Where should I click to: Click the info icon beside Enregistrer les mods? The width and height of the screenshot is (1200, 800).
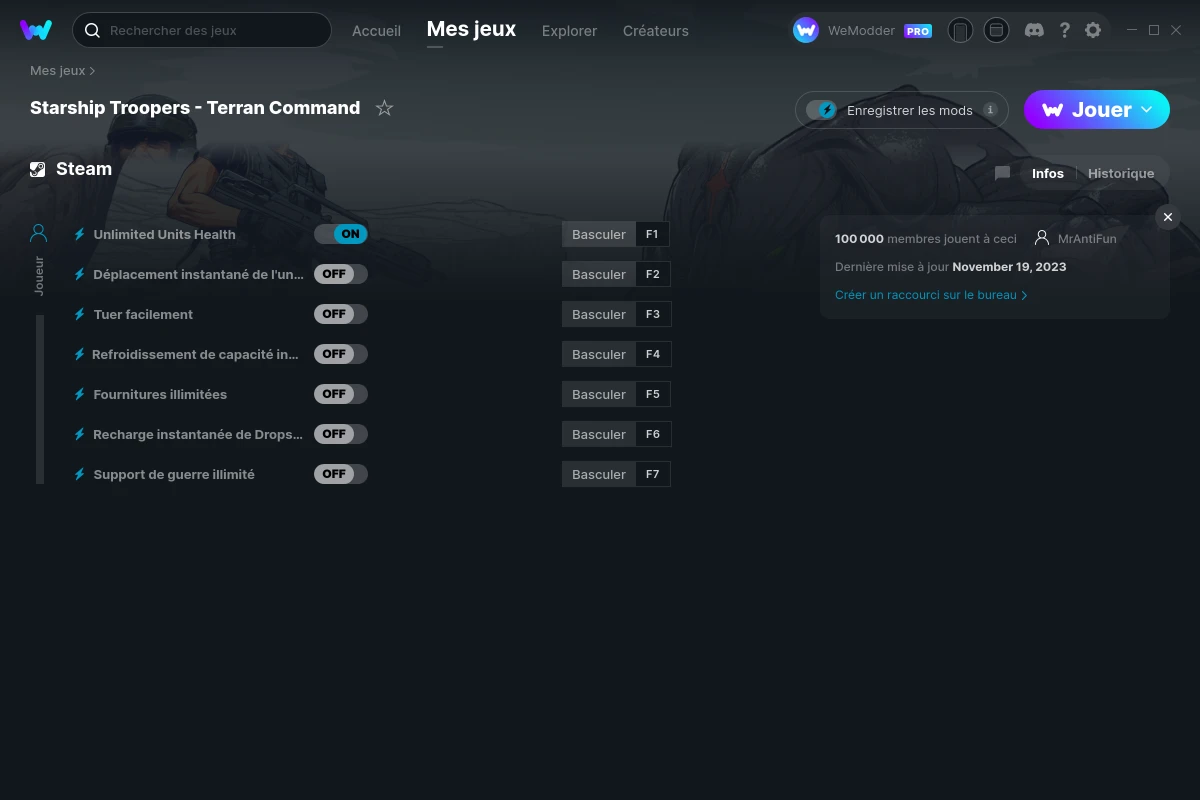click(x=990, y=110)
